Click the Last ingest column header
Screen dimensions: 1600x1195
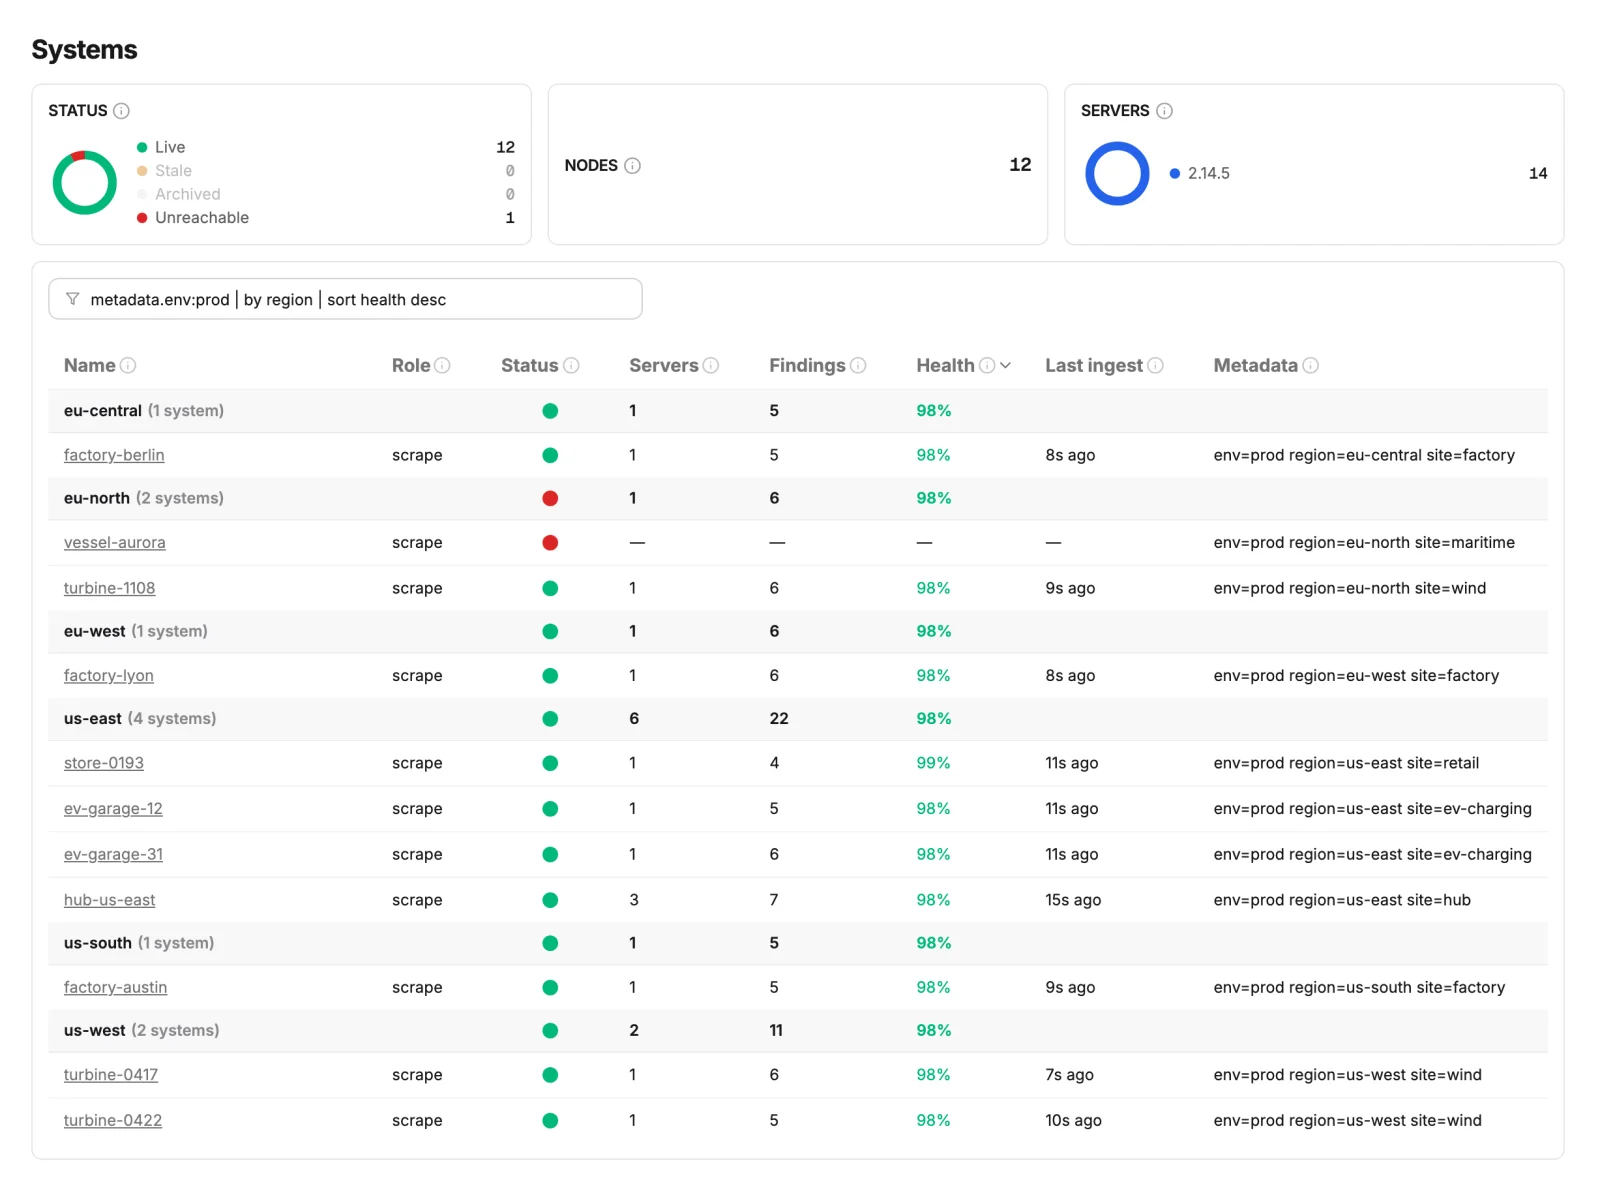click(1094, 366)
